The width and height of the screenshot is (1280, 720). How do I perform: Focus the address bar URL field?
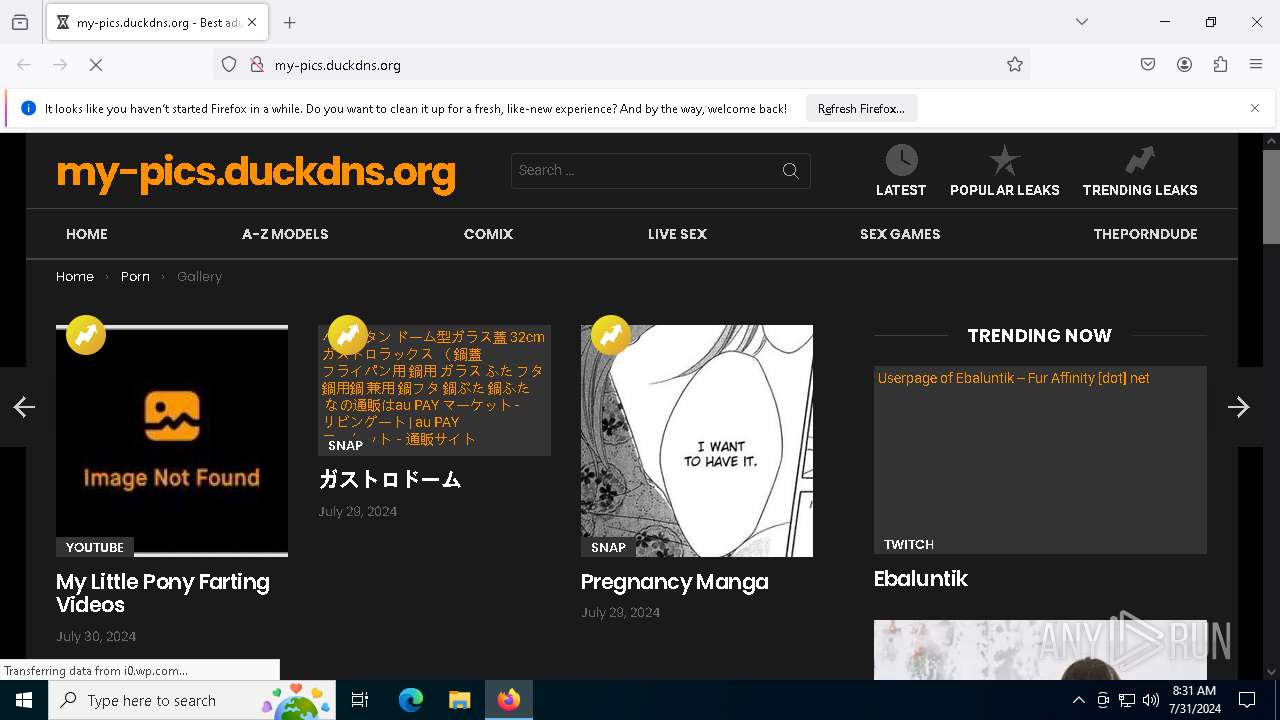(620, 65)
